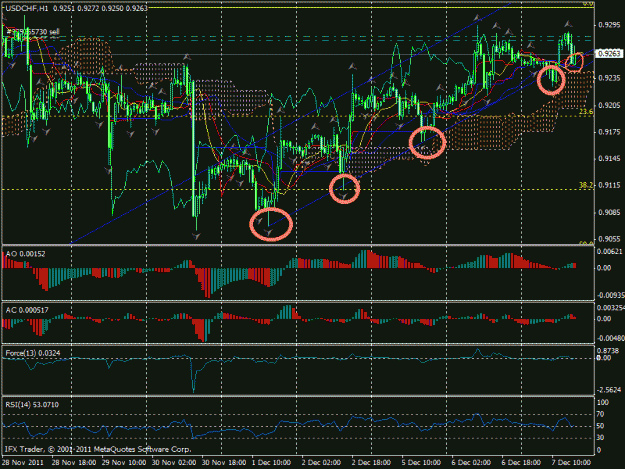Click price scale value 0.9235

coord(609,78)
